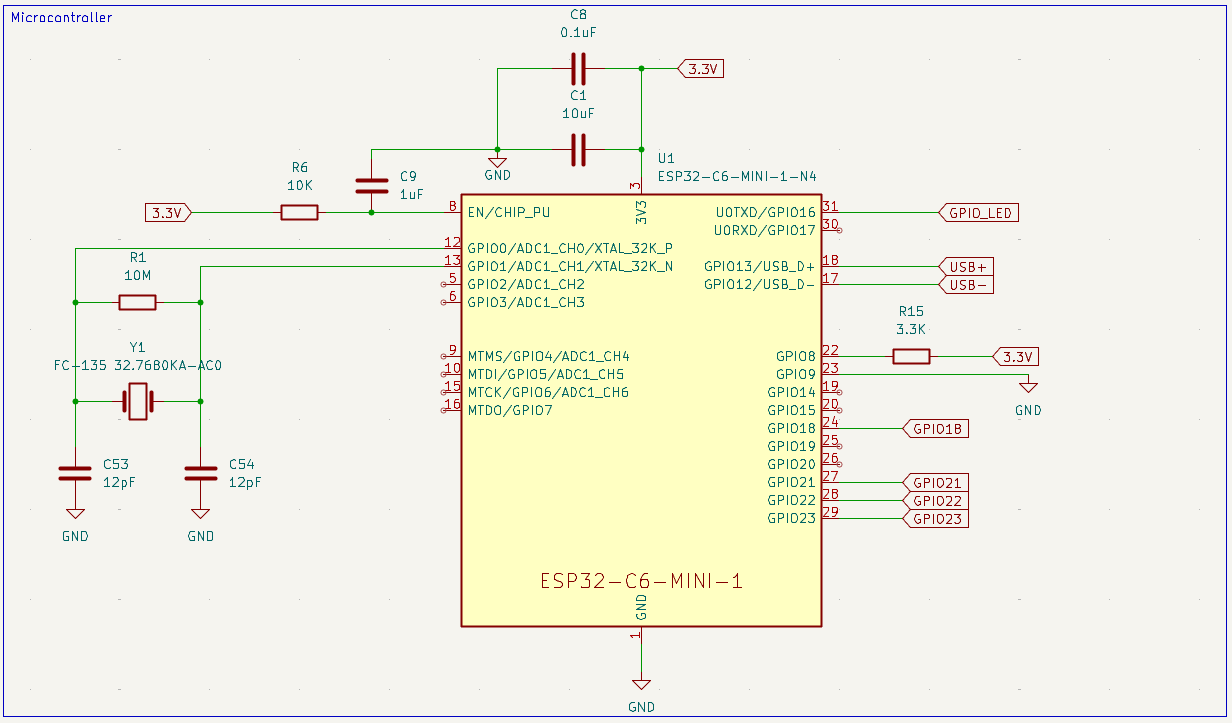The width and height of the screenshot is (1232, 723).
Task: Click the 10uF value text of C1
Action: coord(578,113)
